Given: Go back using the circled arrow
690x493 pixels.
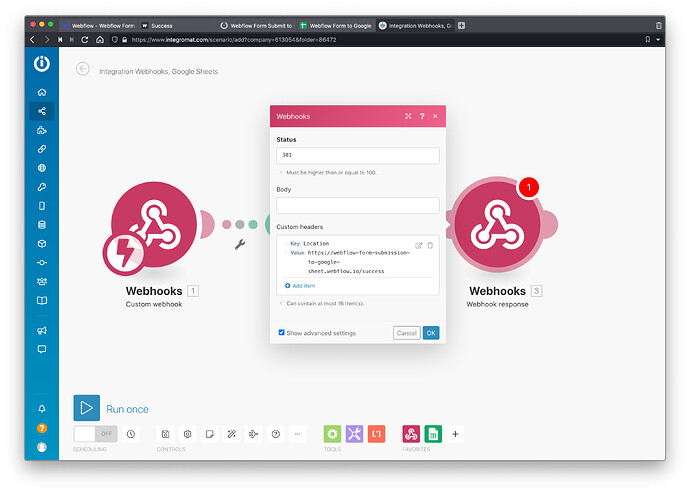Looking at the screenshot, I should coord(83,69).
